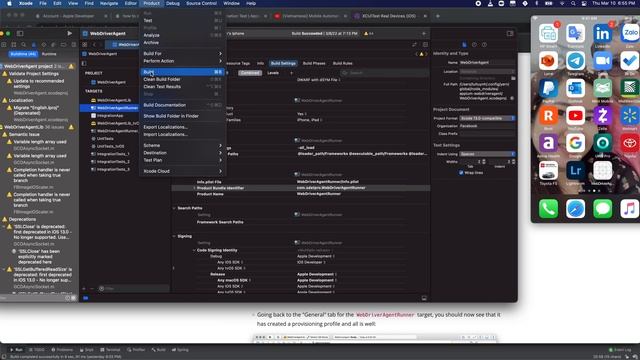Viewport: 640px width, 360px height.
Task: Open Phone app in the iPhone dock
Action: [x=548, y=209]
